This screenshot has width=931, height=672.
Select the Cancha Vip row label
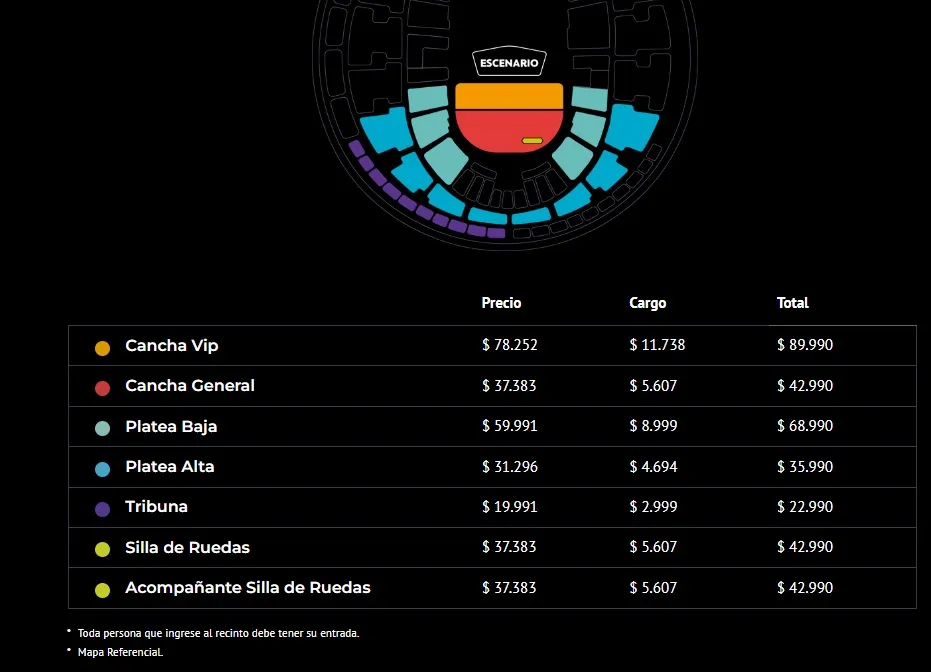(x=172, y=346)
